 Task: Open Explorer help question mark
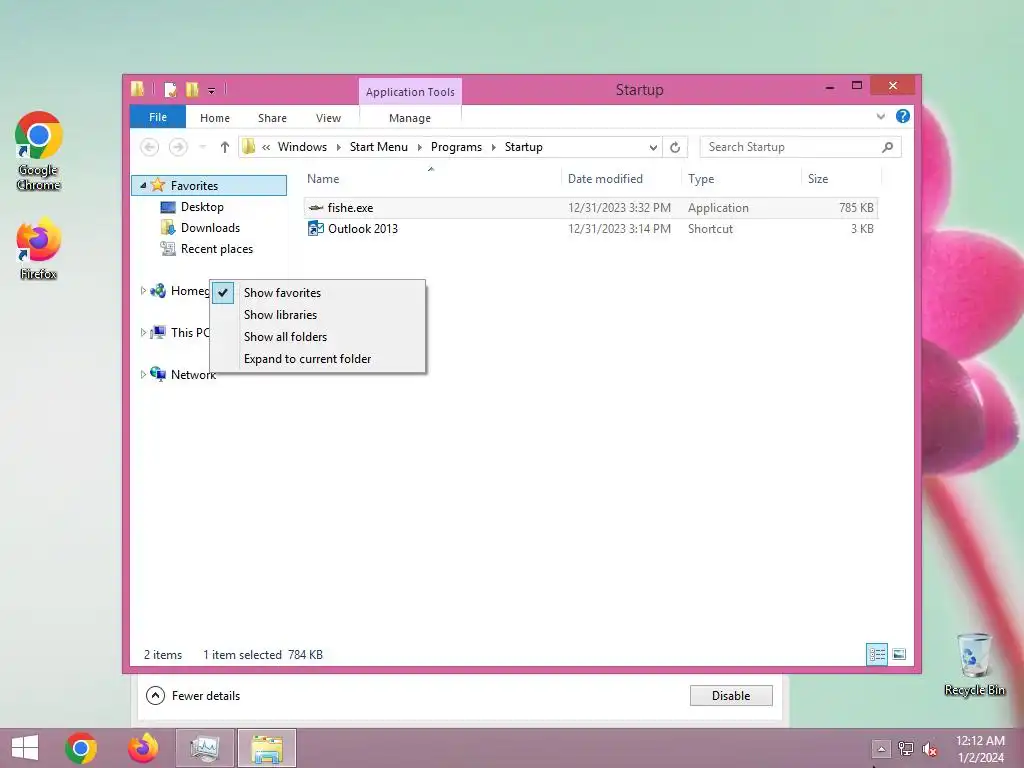coord(903,116)
